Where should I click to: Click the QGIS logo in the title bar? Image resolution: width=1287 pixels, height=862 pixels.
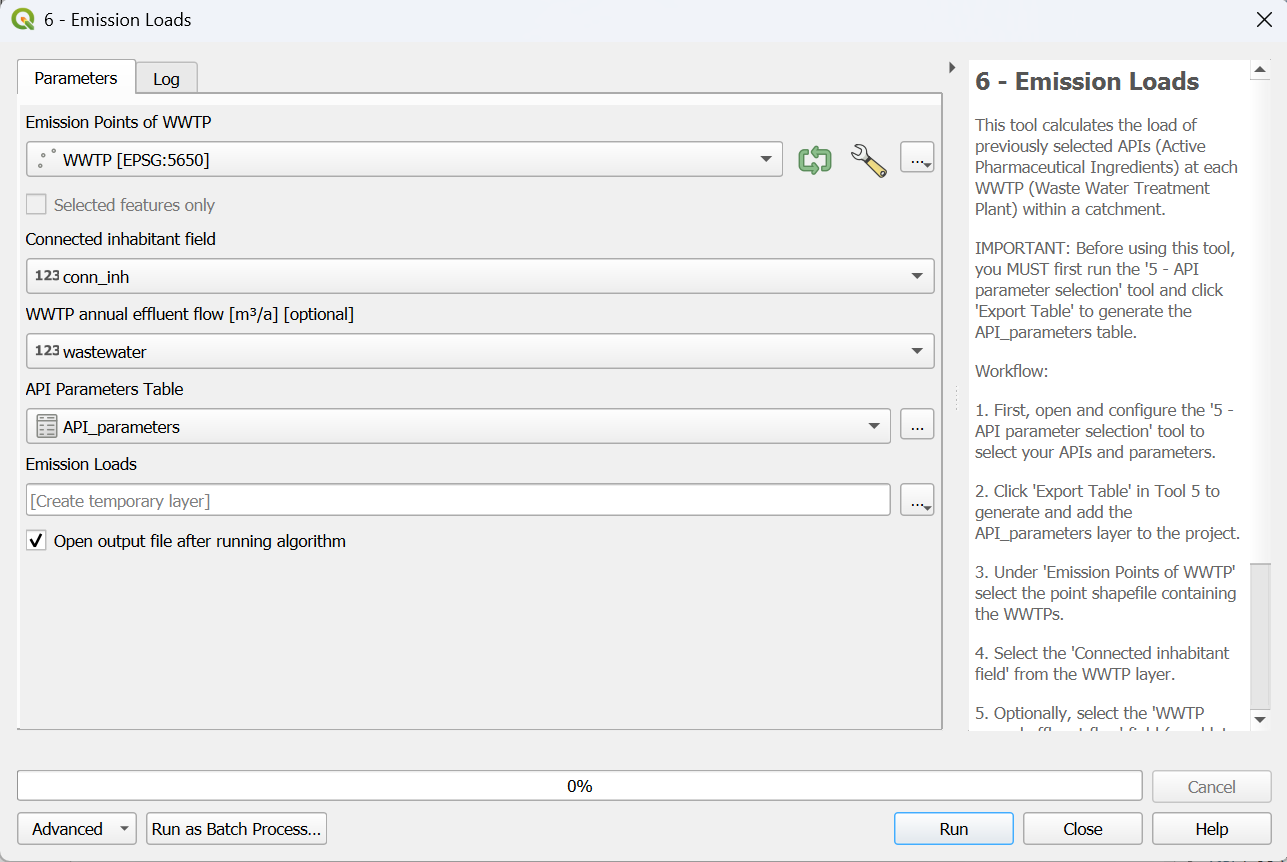coord(22,19)
